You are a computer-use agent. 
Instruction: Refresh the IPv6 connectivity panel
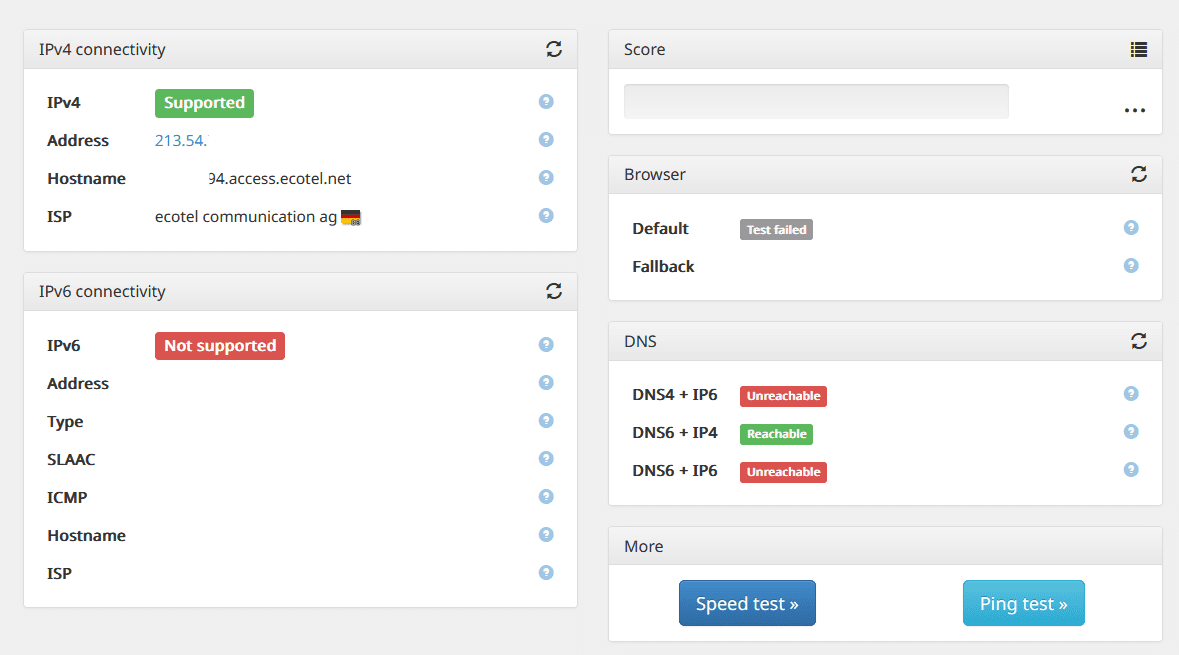click(x=553, y=291)
